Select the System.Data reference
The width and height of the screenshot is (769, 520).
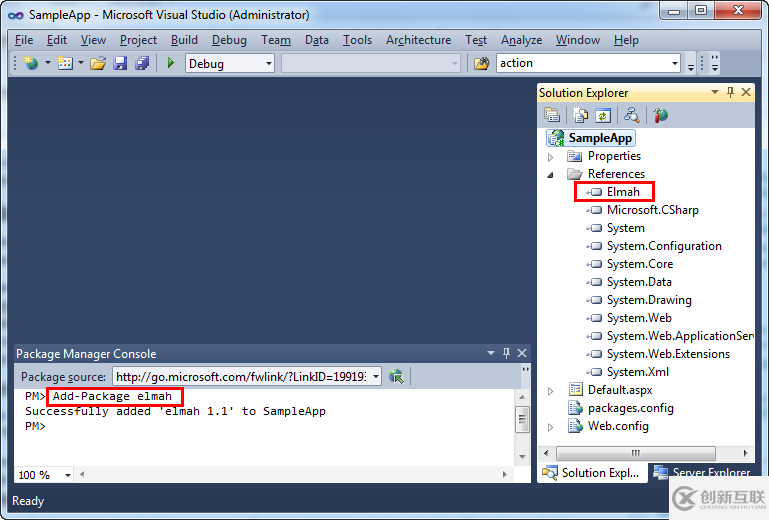point(629,282)
